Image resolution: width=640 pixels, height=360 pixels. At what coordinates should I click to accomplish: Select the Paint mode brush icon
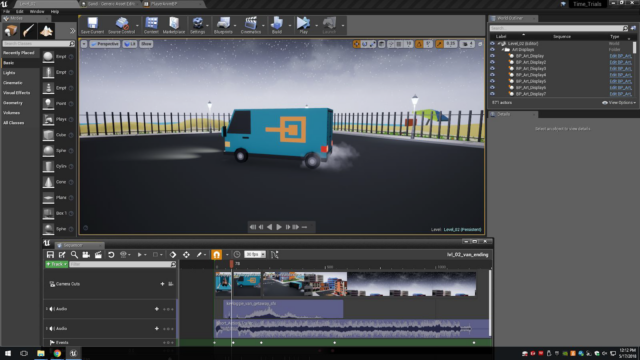pyautogui.click(x=28, y=31)
